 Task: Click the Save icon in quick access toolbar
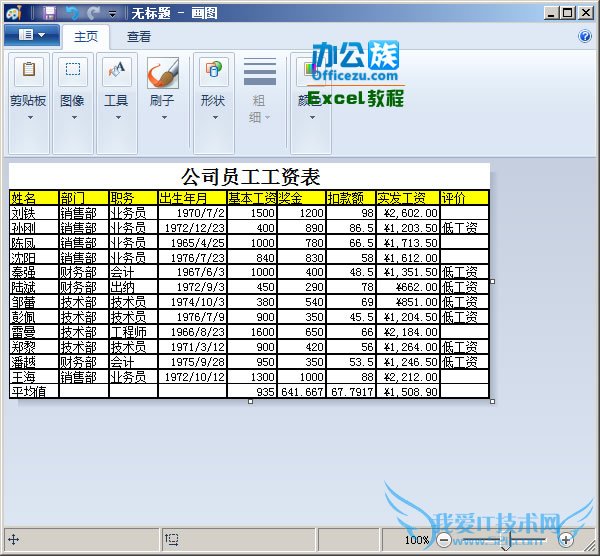[x=49, y=13]
